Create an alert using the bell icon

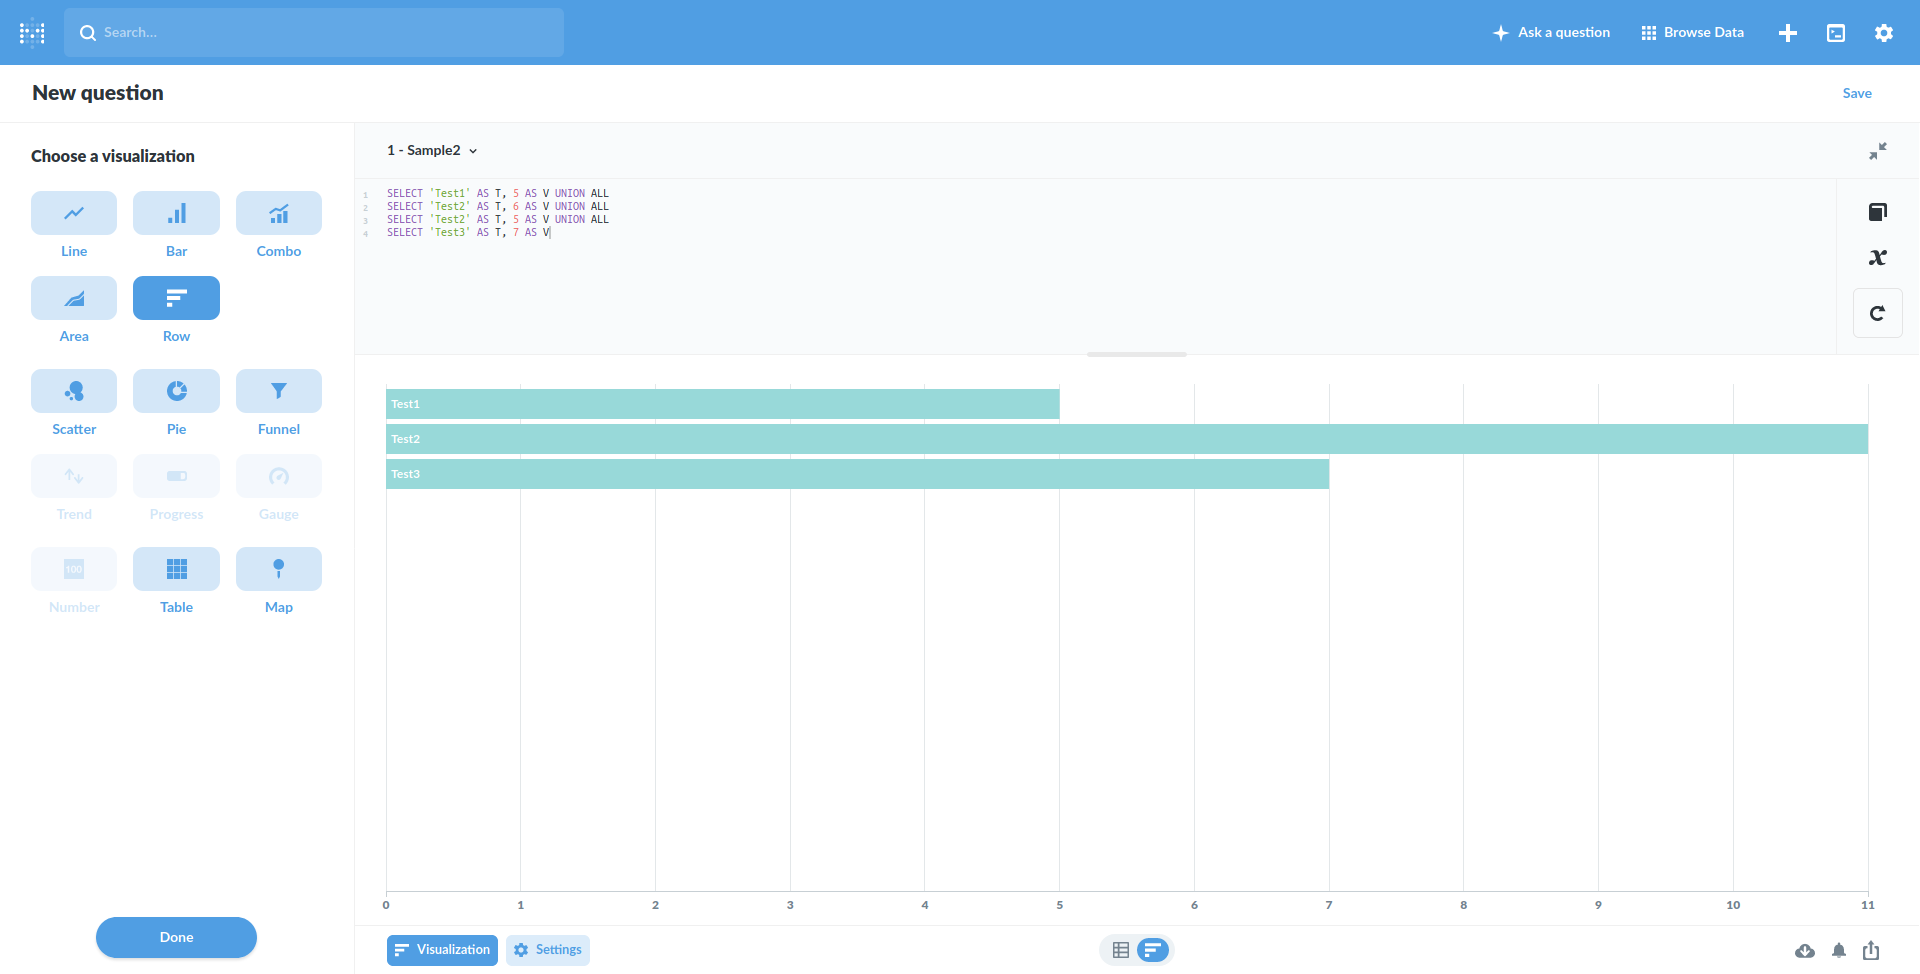tap(1837, 951)
